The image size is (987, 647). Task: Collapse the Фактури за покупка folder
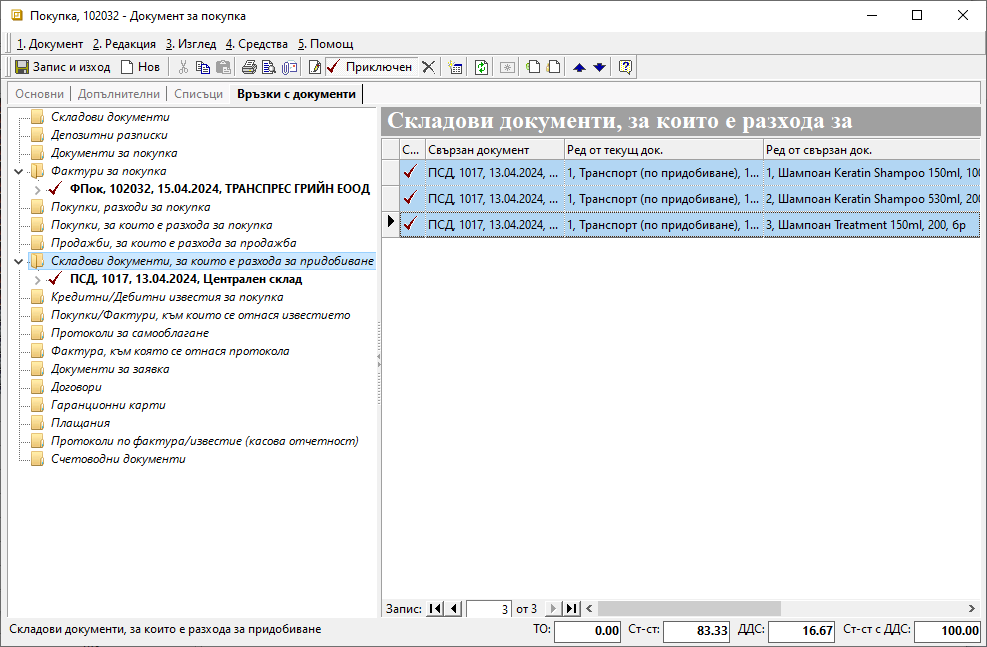point(19,171)
